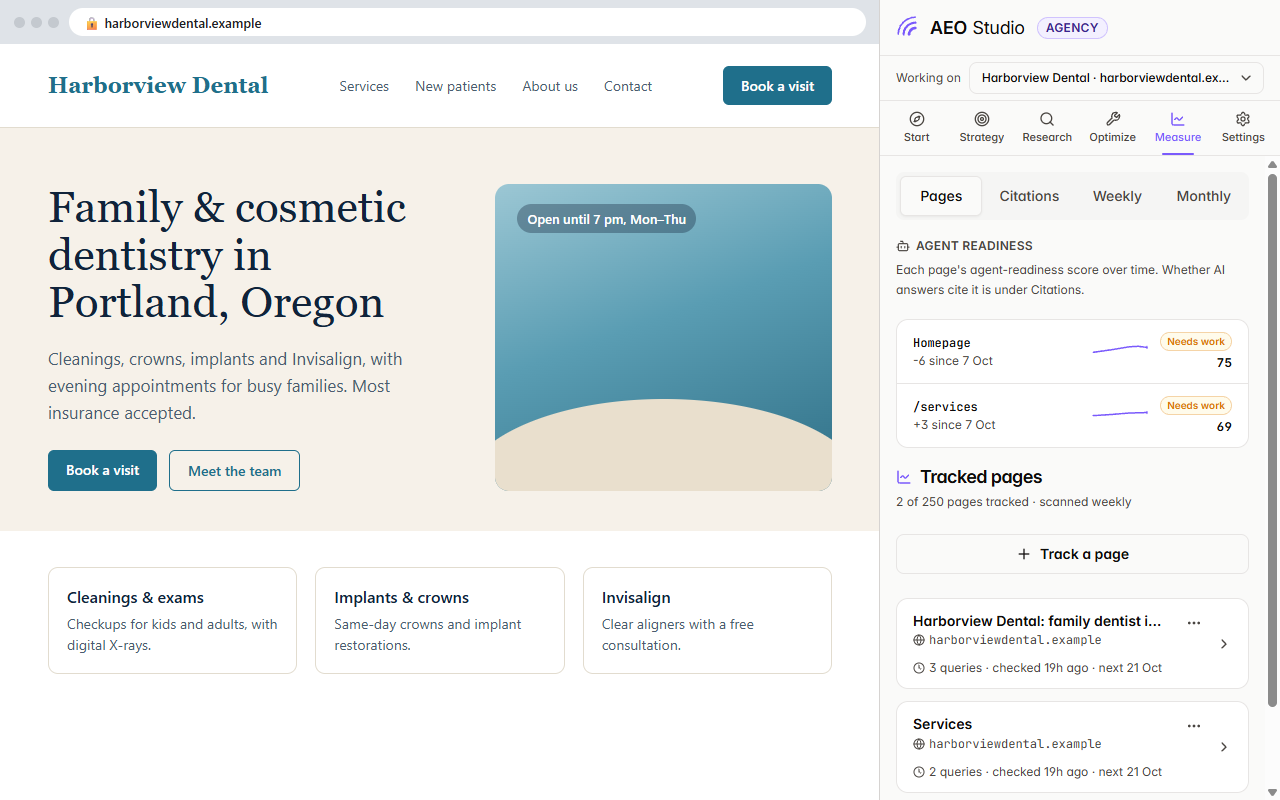Click Book a visit in the site header
This screenshot has height=800, width=1280.
(x=777, y=86)
